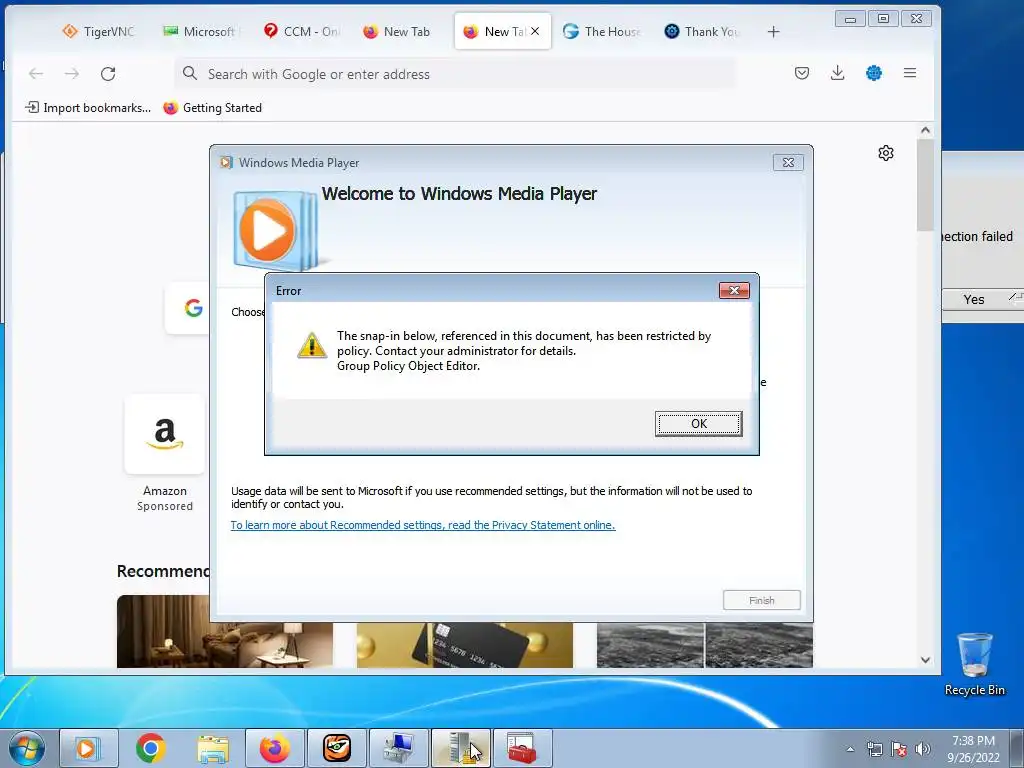The height and width of the screenshot is (768, 1024).
Task: Click Import bookmarks in the bookmarks toolbar
Action: [88, 108]
